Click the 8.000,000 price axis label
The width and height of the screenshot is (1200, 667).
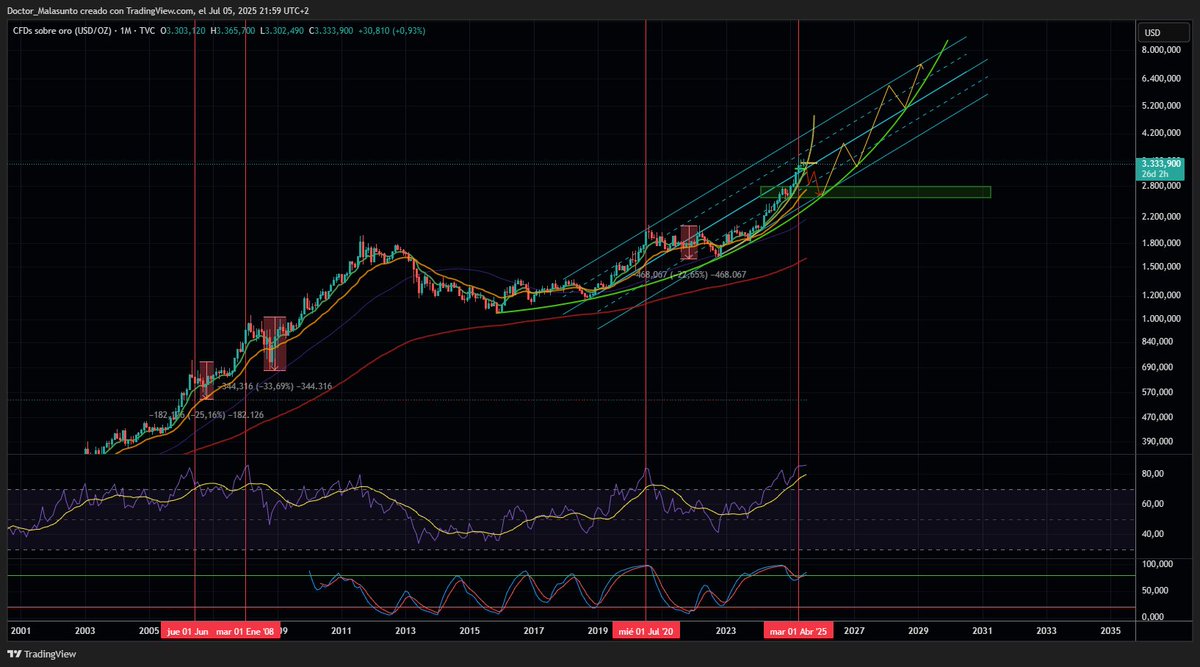pos(1162,50)
